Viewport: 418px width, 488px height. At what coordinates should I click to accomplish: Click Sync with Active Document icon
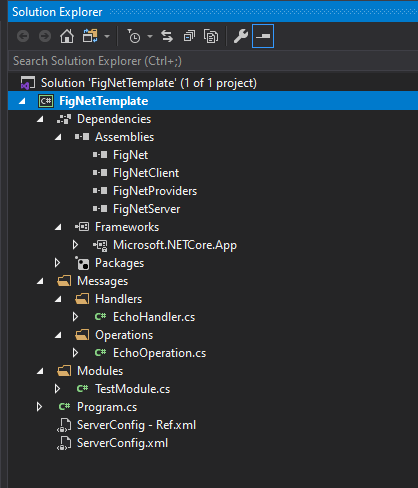(x=167, y=36)
